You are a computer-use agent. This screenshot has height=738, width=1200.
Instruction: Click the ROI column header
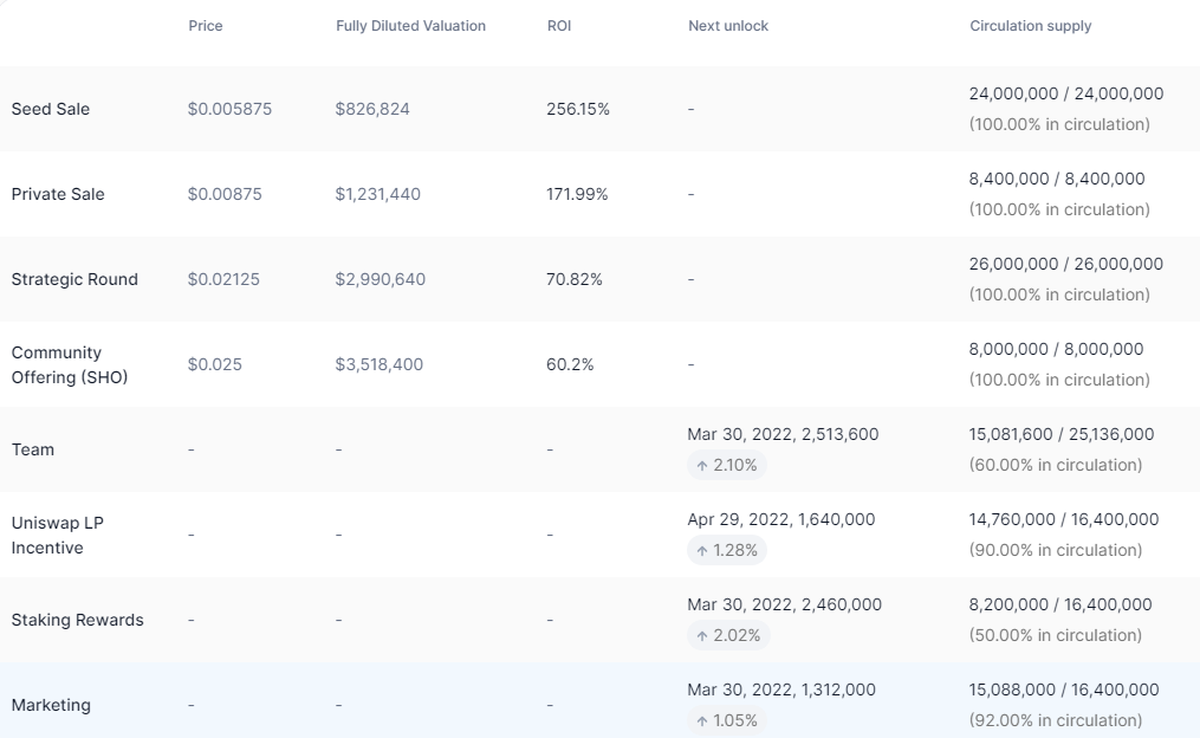point(559,26)
